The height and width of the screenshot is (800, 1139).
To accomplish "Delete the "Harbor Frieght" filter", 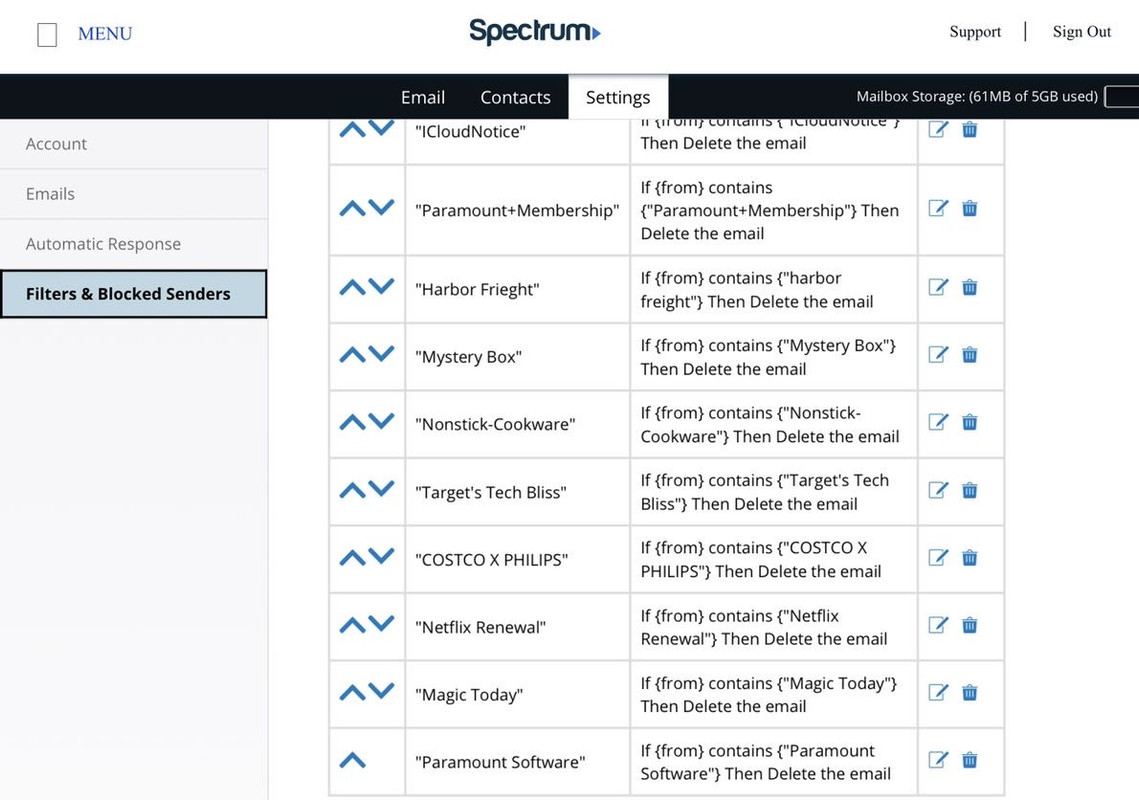I will 970,287.
